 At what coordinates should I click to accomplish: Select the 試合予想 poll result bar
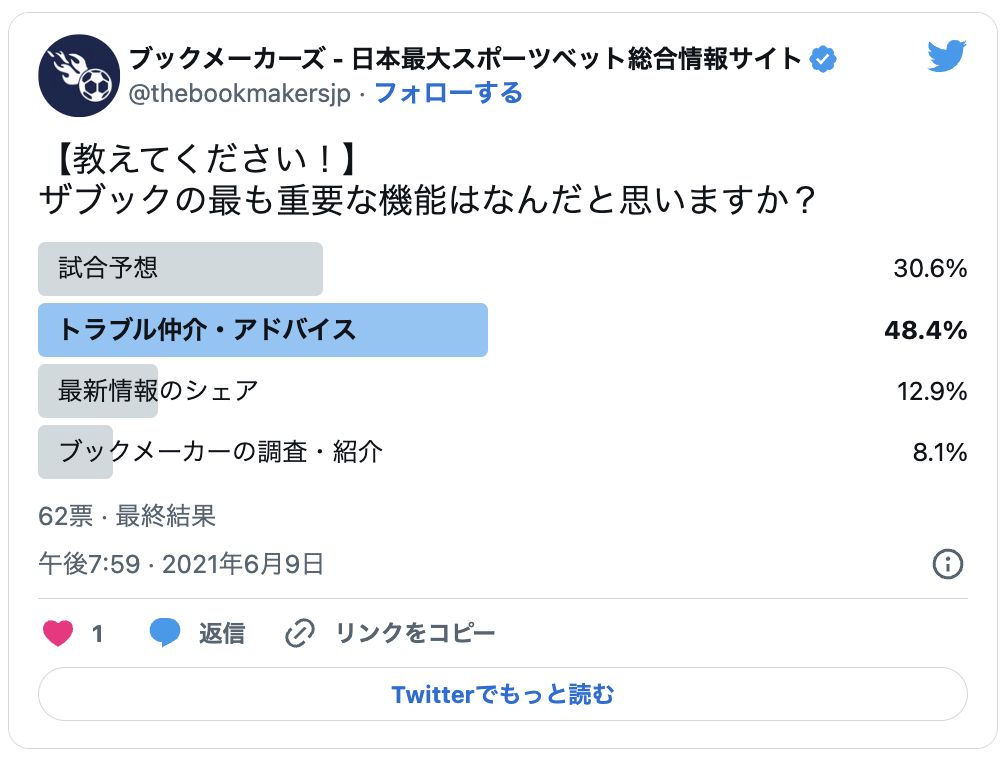pos(180,269)
